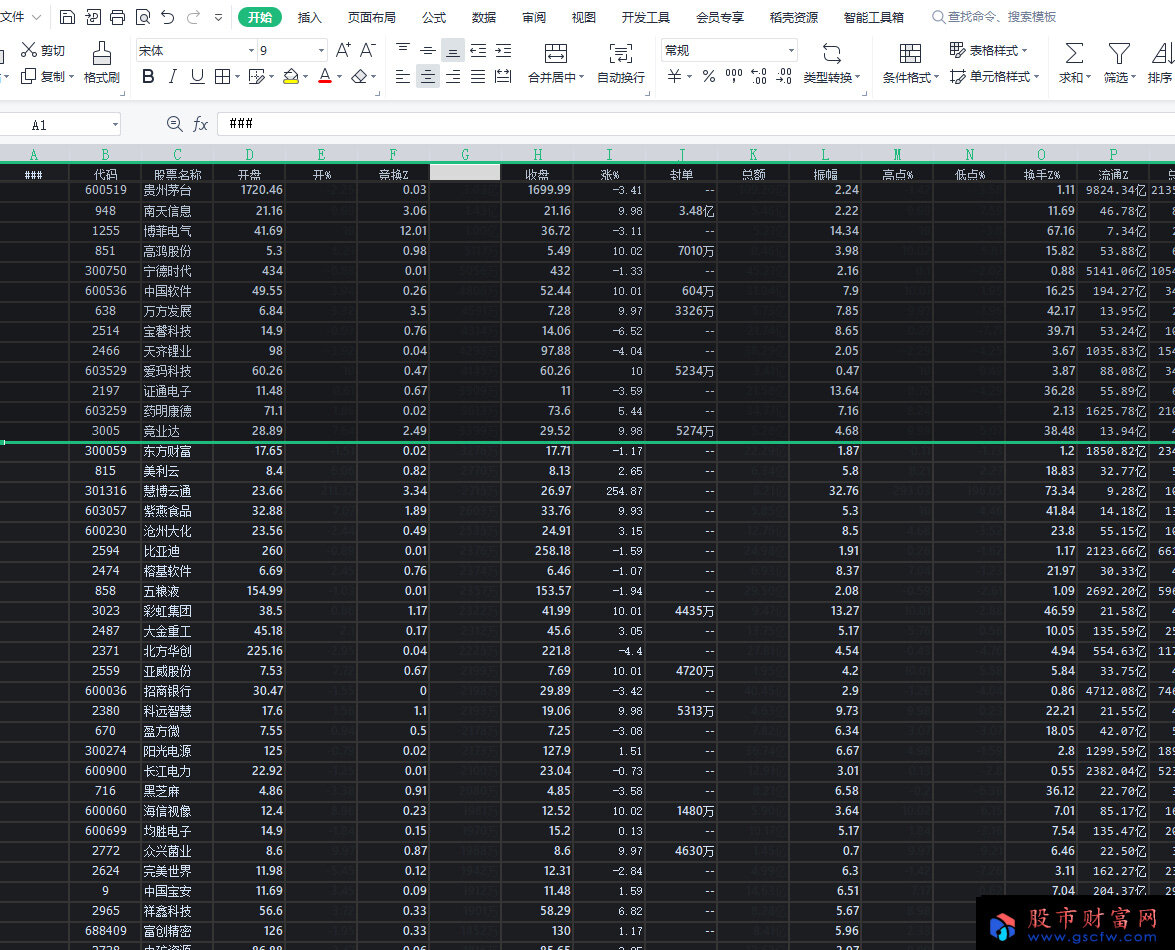The image size is (1175, 950).
Task: Toggle bottom vertical alignment
Action: coord(453,50)
